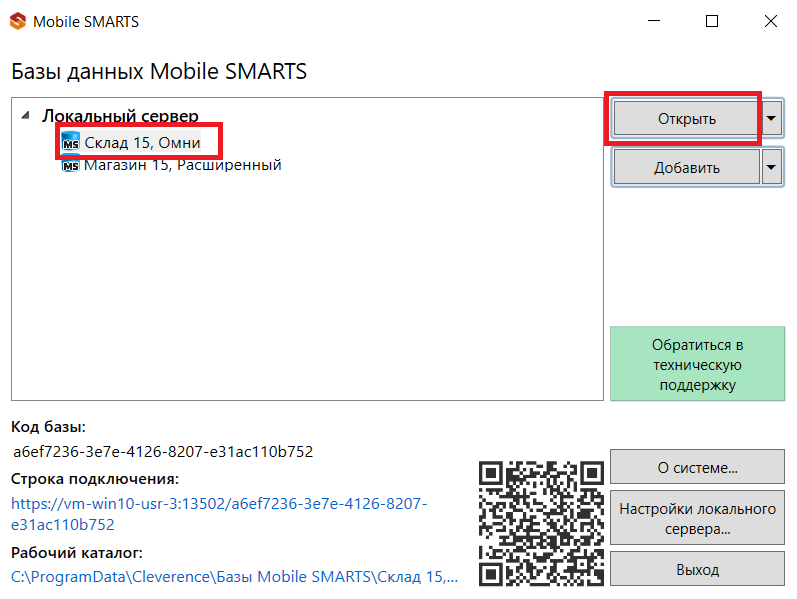Click the Рабочий каталог: label
This screenshot has height=599, width=797.
point(77,553)
